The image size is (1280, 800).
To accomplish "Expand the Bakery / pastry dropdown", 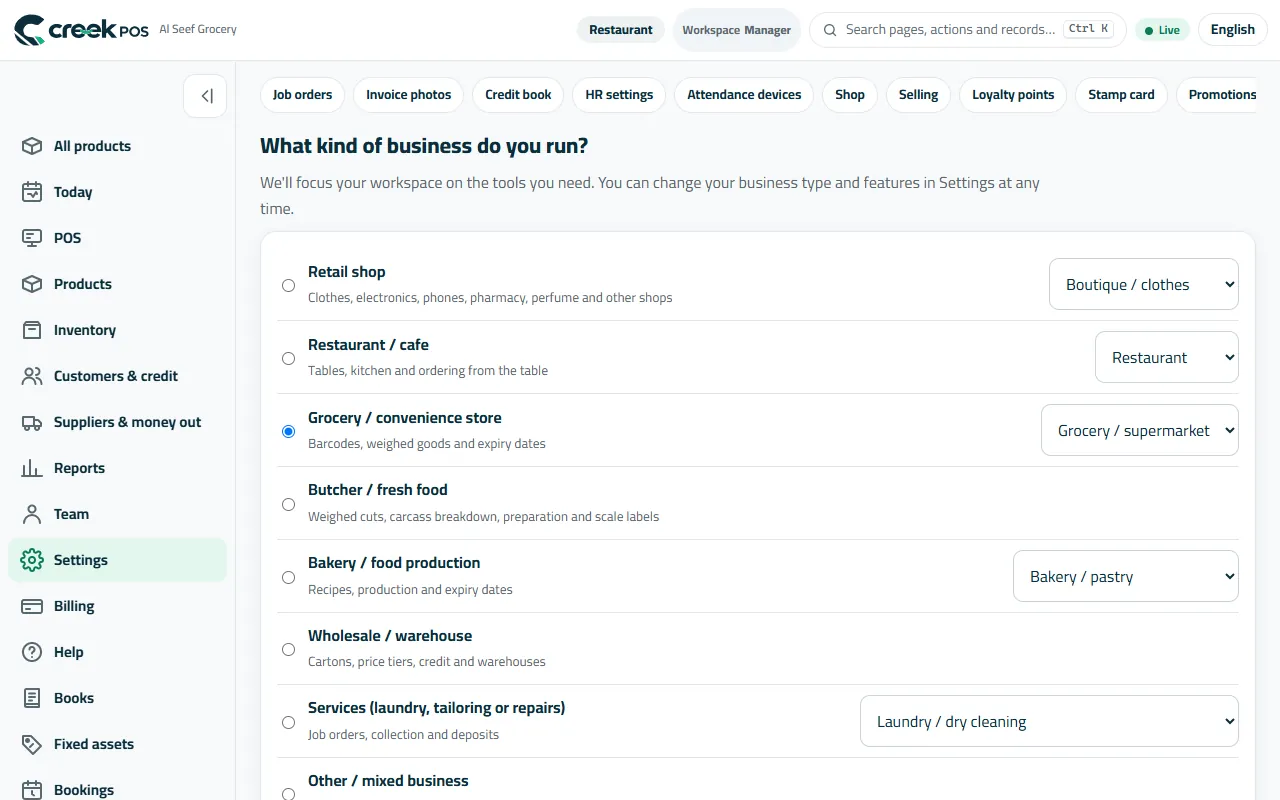I will point(1126,577).
